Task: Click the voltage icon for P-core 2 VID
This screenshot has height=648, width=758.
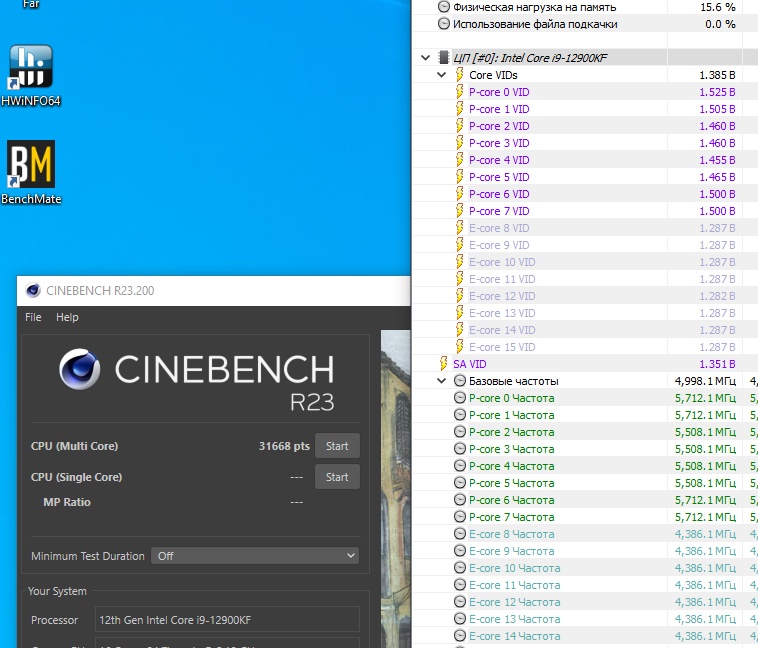Action: tap(460, 126)
